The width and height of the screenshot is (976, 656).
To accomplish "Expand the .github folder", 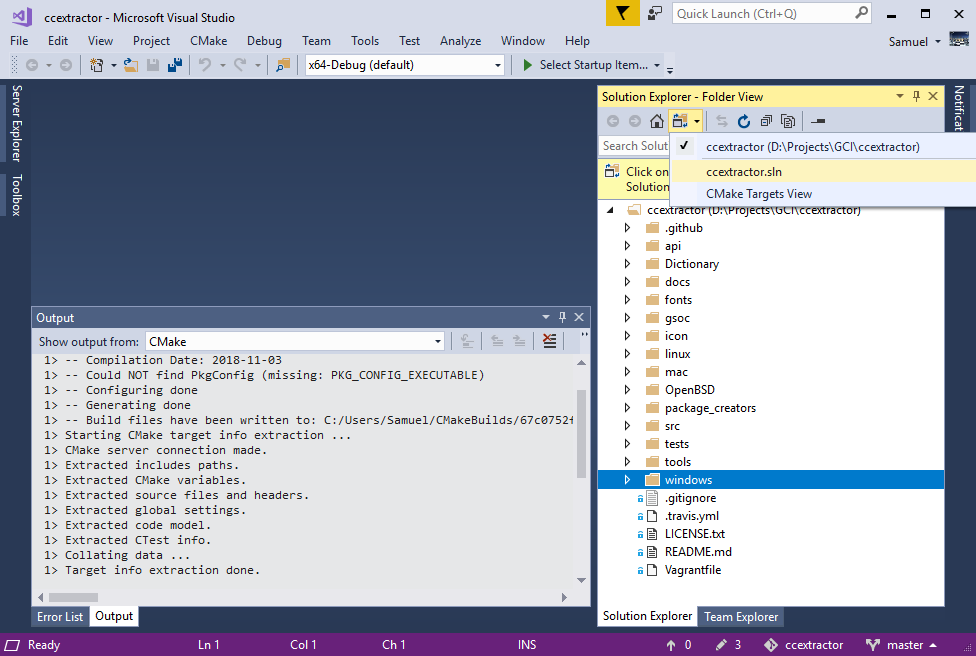I will tap(627, 228).
